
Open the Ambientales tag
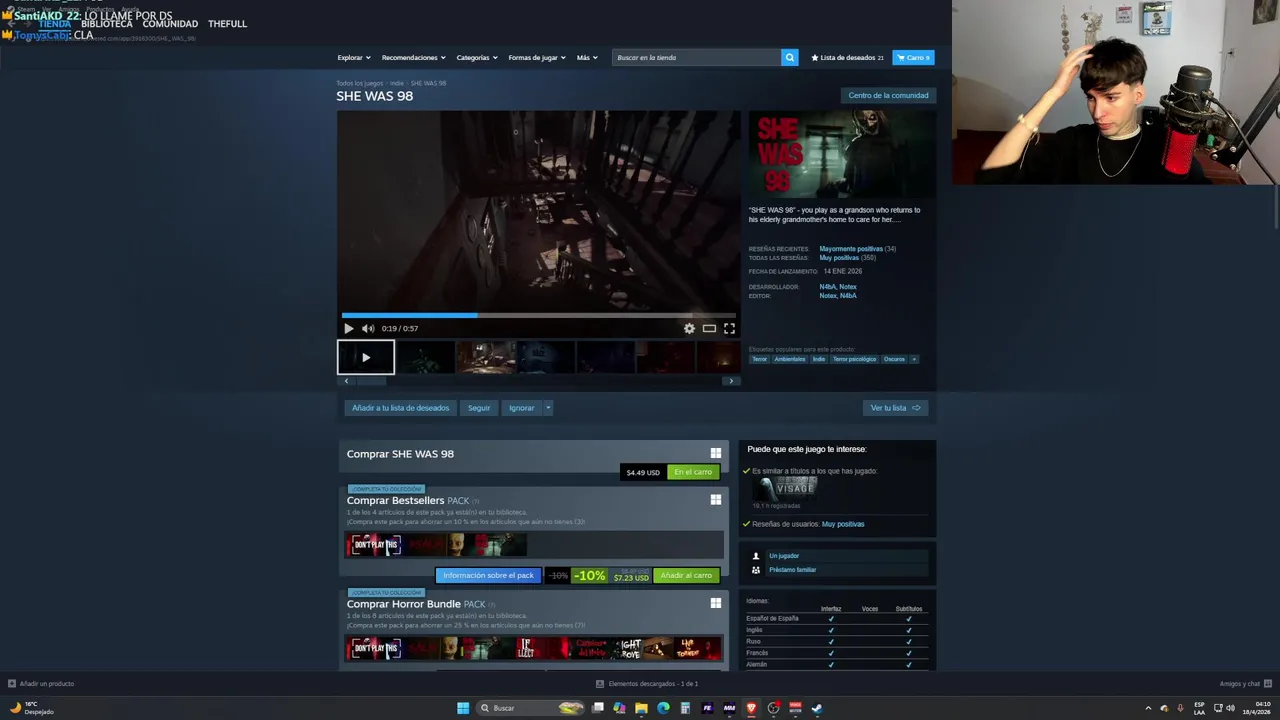click(789, 359)
